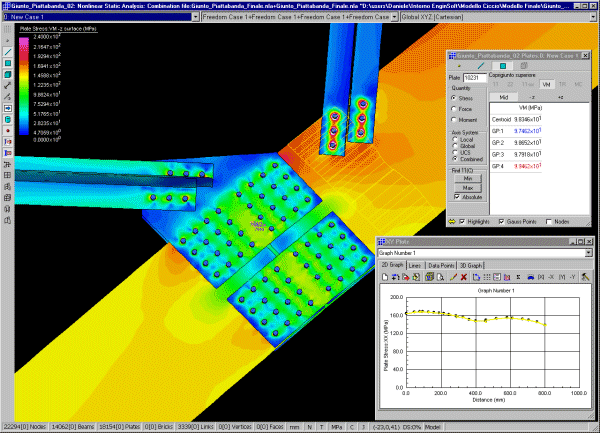Screen dimensions: 600x433
Task: Select the plate element tool in left toolbar
Action: [8, 63]
